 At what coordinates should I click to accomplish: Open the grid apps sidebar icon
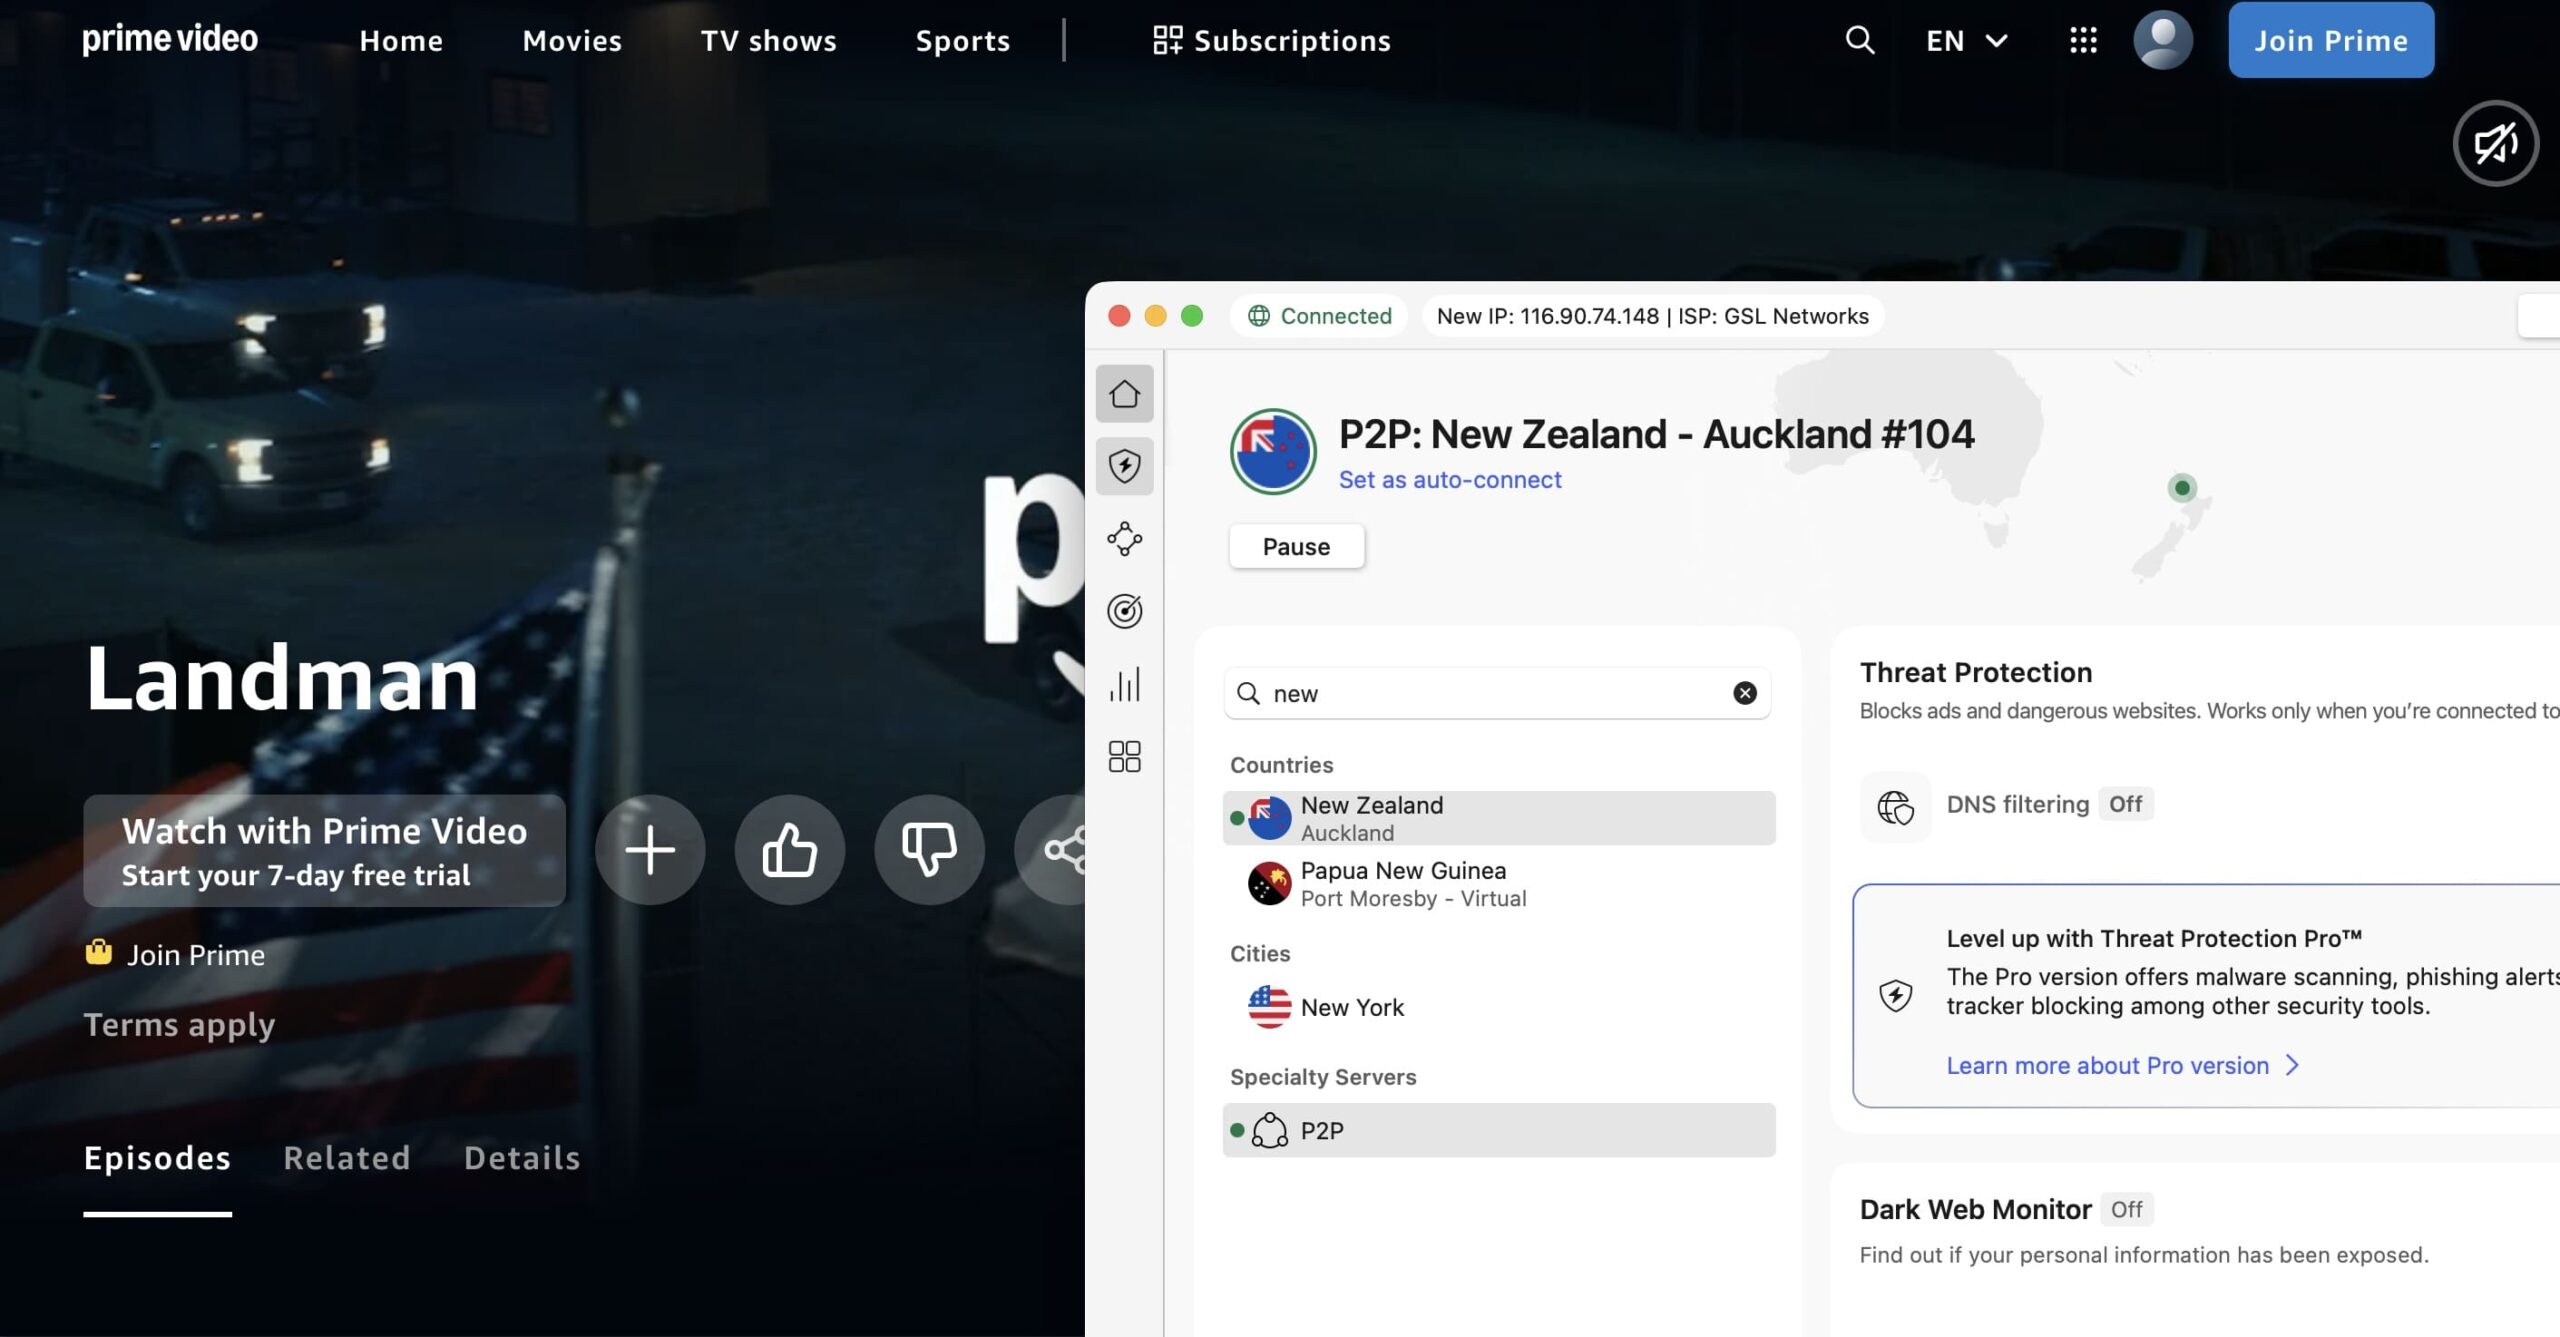click(1124, 757)
